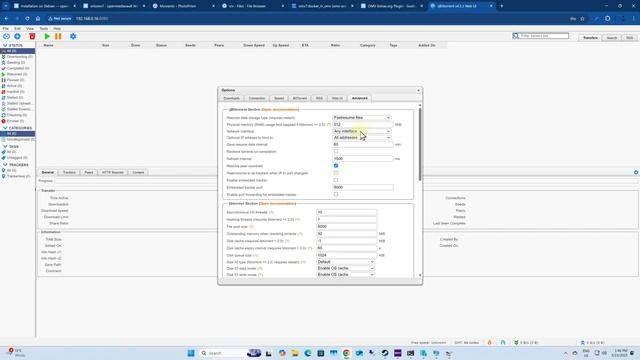Click the add torrent file toolbar icon
Image resolution: width=640 pixels, height=360 pixels.
pyautogui.click(x=17, y=36)
